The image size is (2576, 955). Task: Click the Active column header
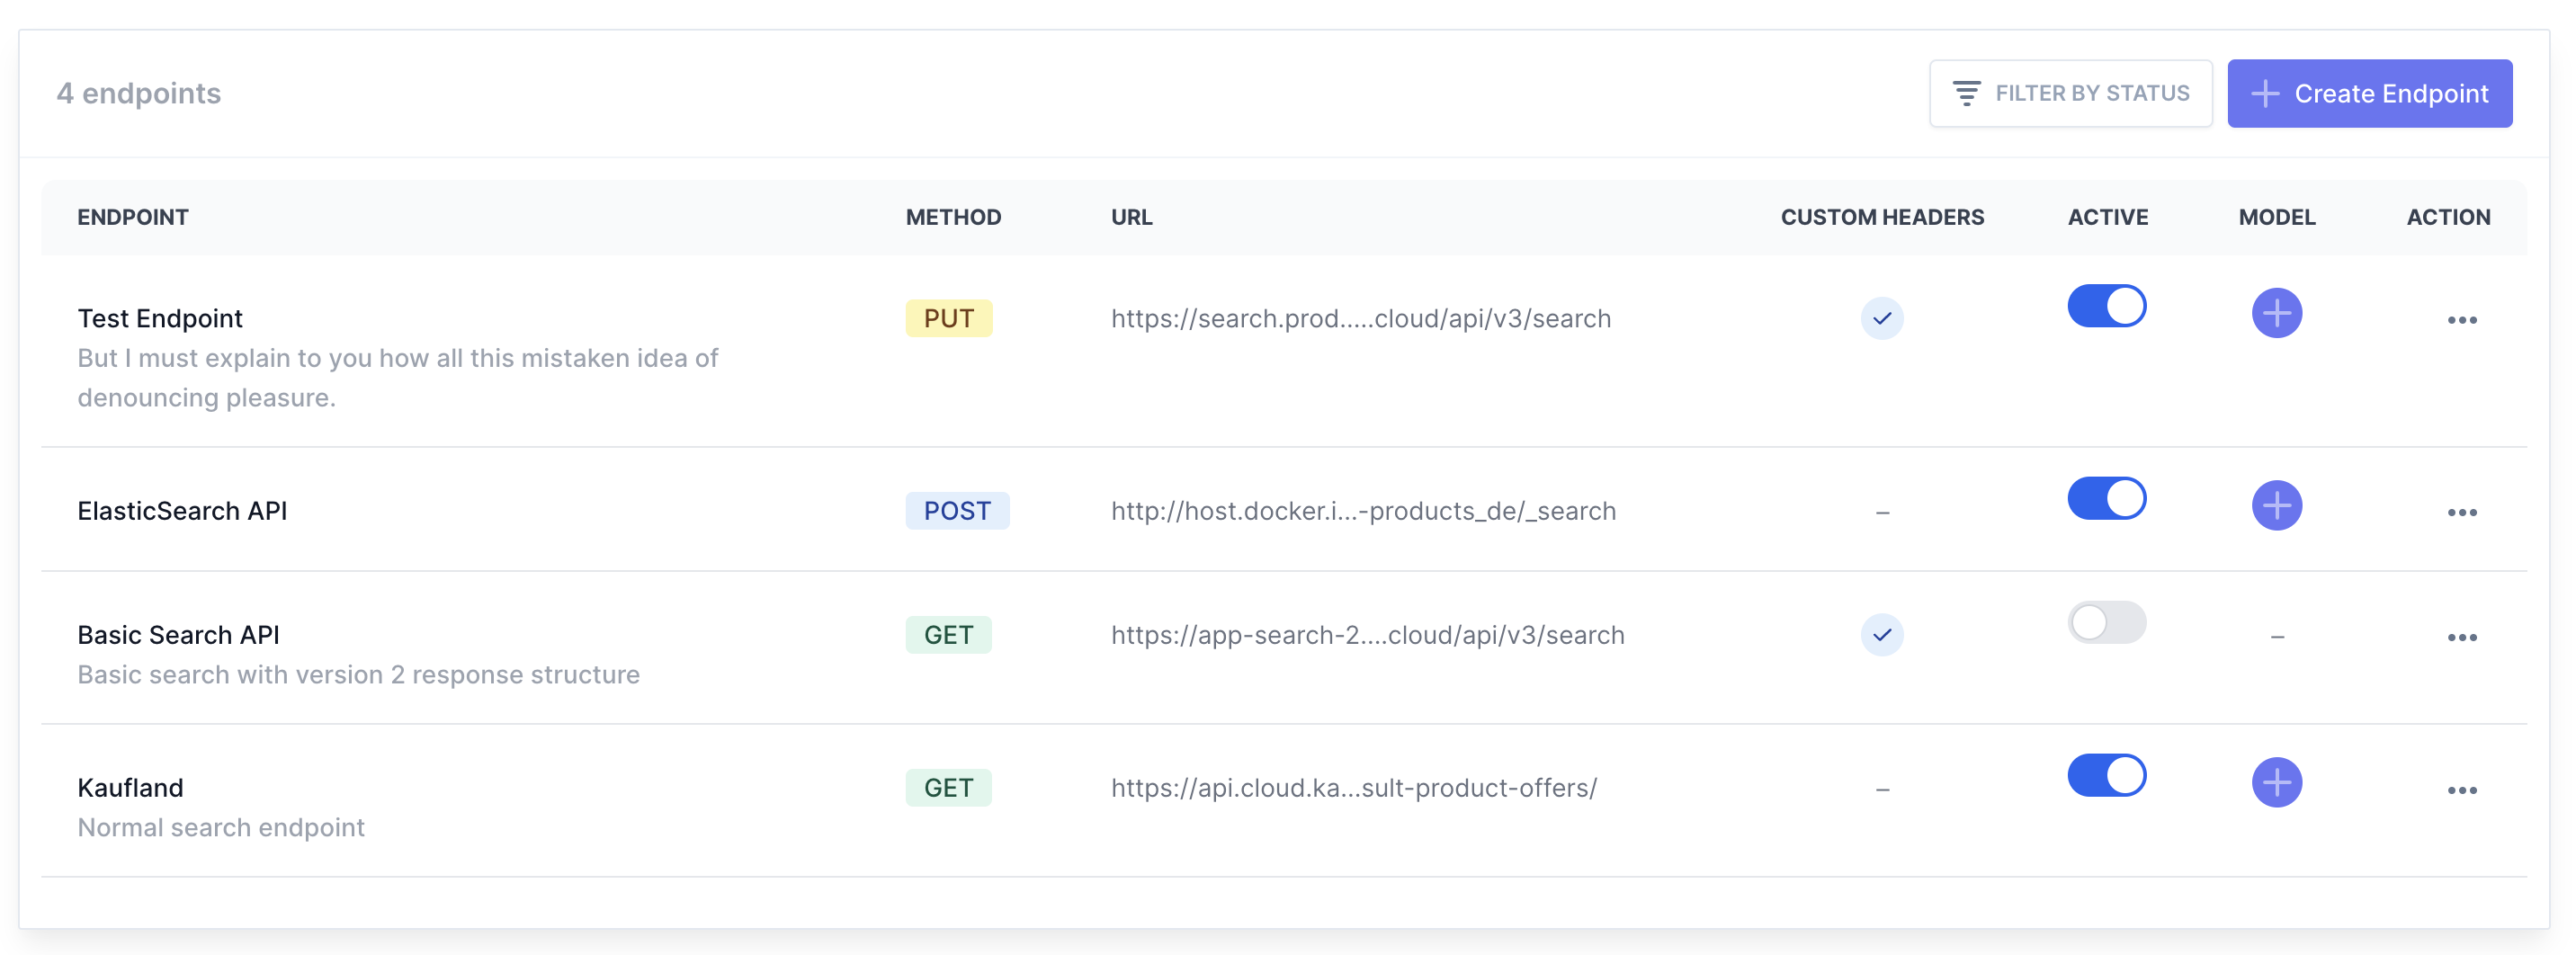[2107, 217]
